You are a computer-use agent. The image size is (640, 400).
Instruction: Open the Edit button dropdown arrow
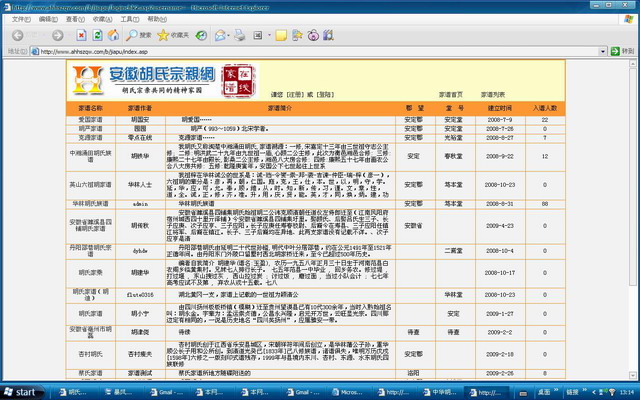point(269,36)
